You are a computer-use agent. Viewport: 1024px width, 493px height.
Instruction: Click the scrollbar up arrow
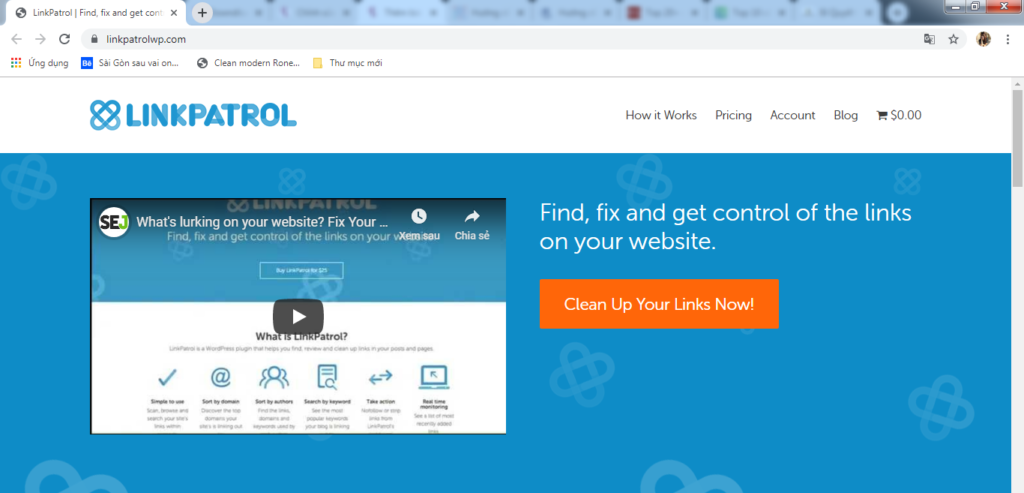pyautogui.click(x=1017, y=84)
